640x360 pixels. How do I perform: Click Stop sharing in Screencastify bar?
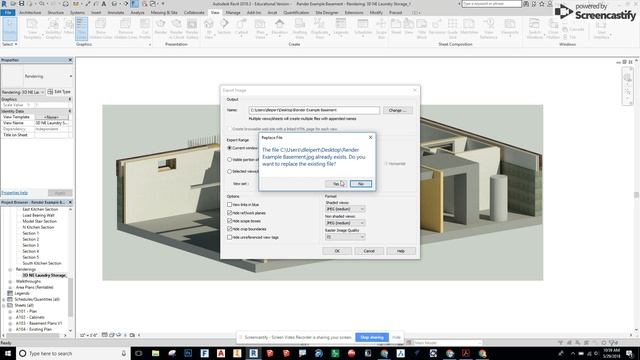click(x=372, y=338)
